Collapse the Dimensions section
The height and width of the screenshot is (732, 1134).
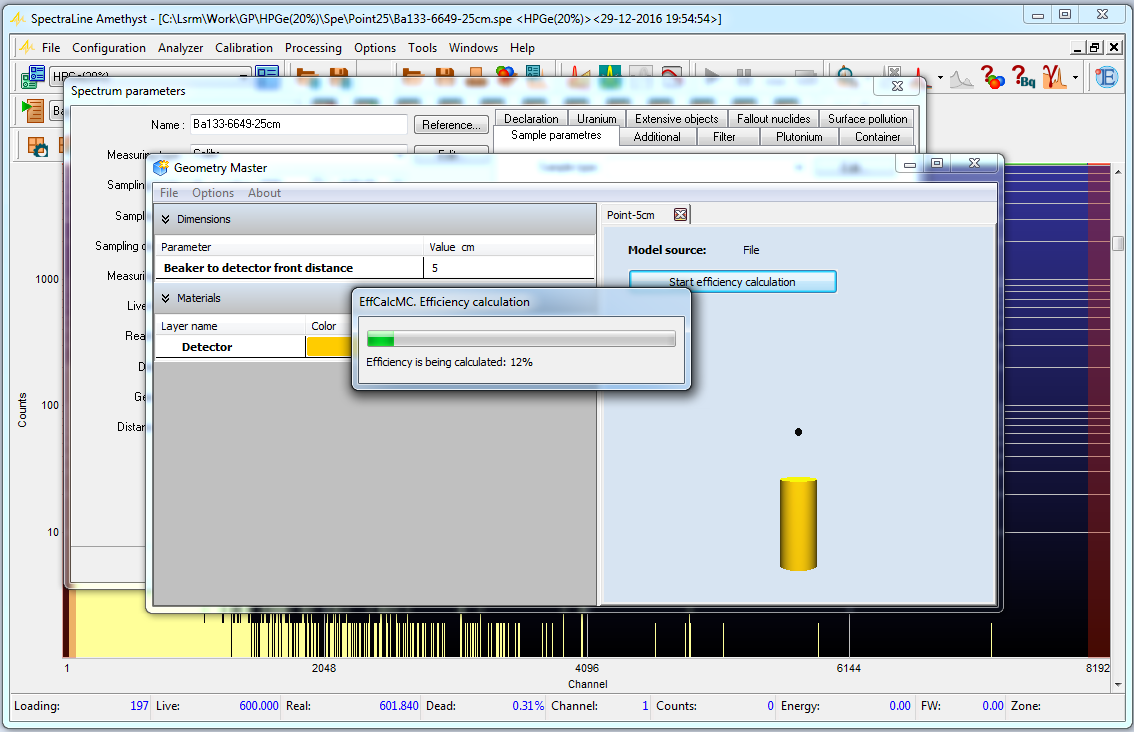pyautogui.click(x=166, y=219)
